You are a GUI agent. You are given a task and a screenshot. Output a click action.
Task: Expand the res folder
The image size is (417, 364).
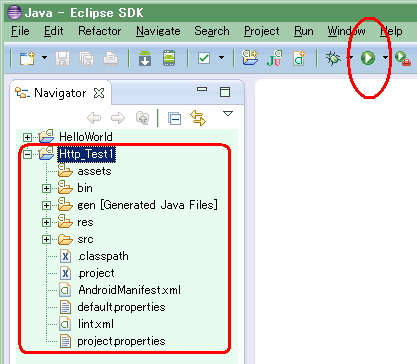[x=46, y=223]
